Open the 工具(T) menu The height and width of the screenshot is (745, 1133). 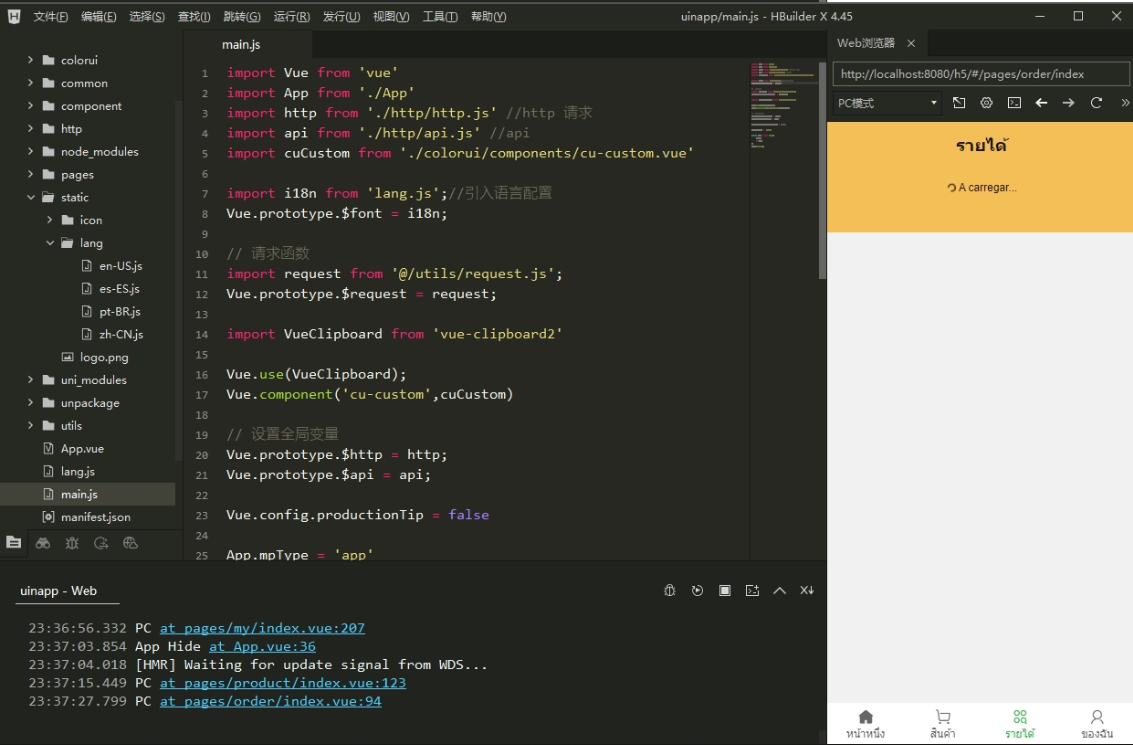[x=440, y=17]
